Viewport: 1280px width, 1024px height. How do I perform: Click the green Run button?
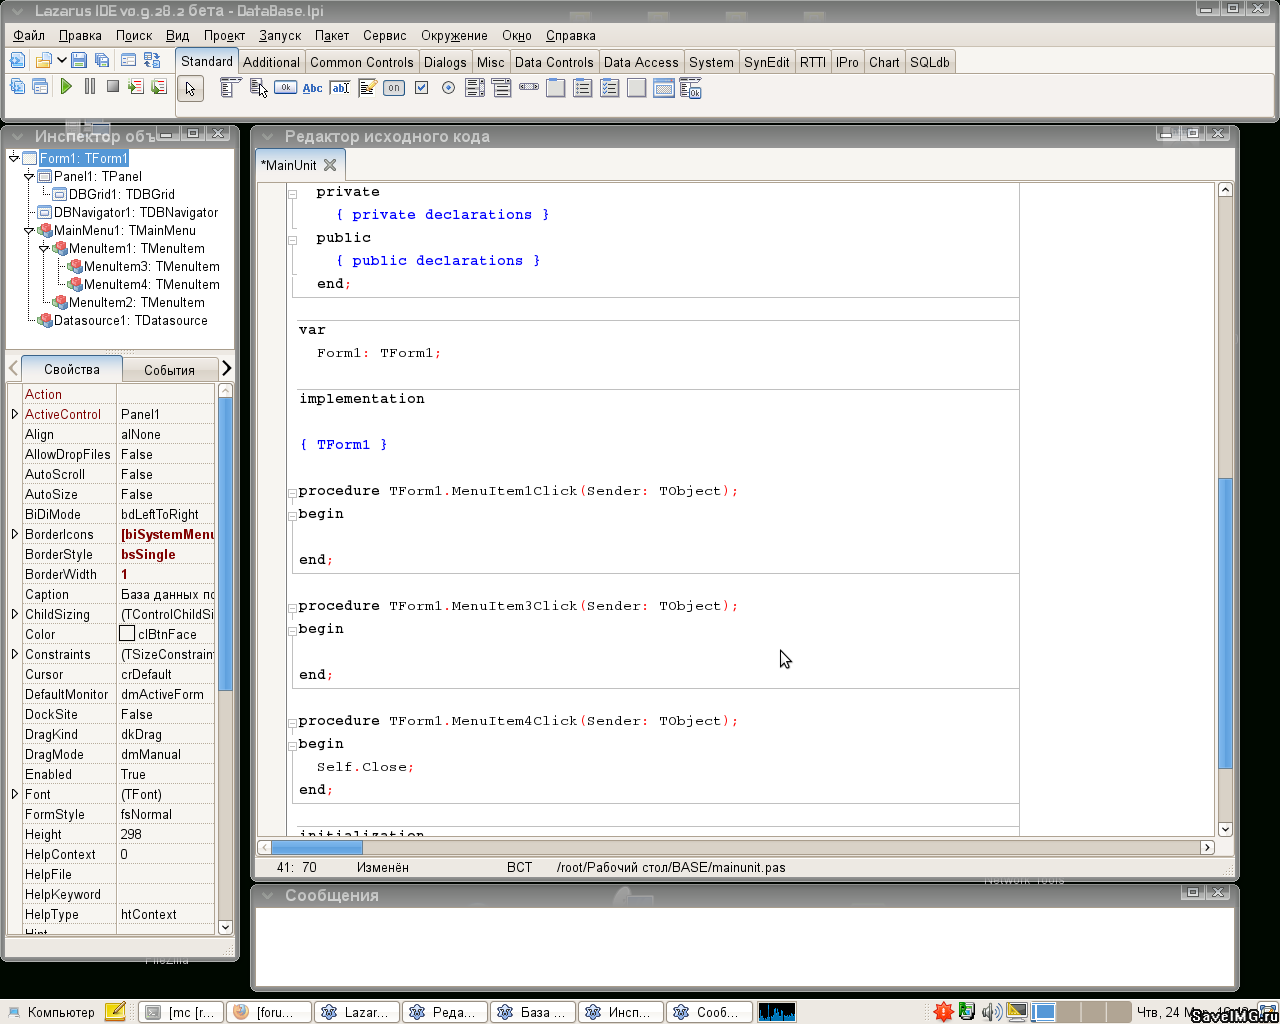tap(66, 87)
